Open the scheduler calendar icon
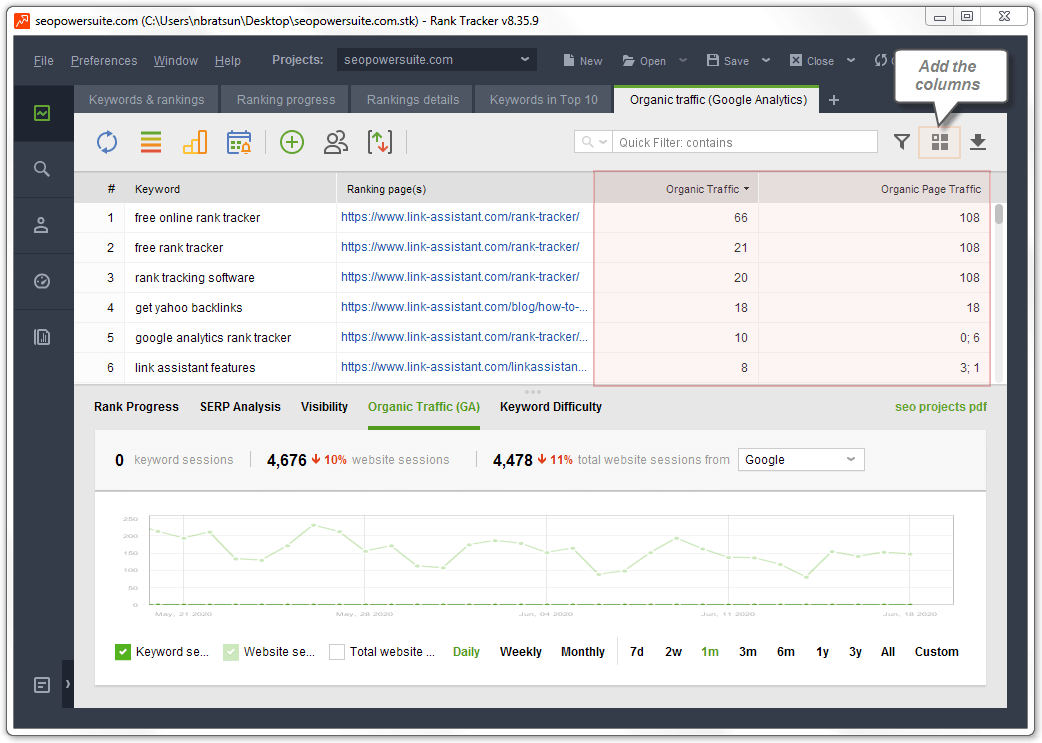Image resolution: width=1042 pixels, height=743 pixels. coord(239,142)
